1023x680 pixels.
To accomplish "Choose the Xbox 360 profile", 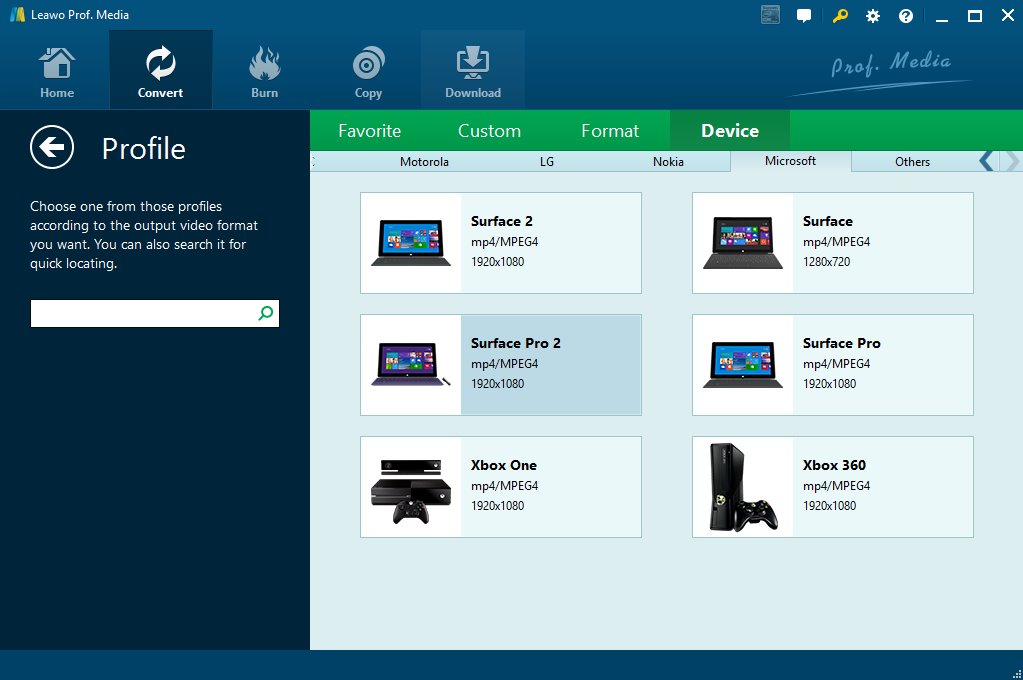I will [x=832, y=487].
